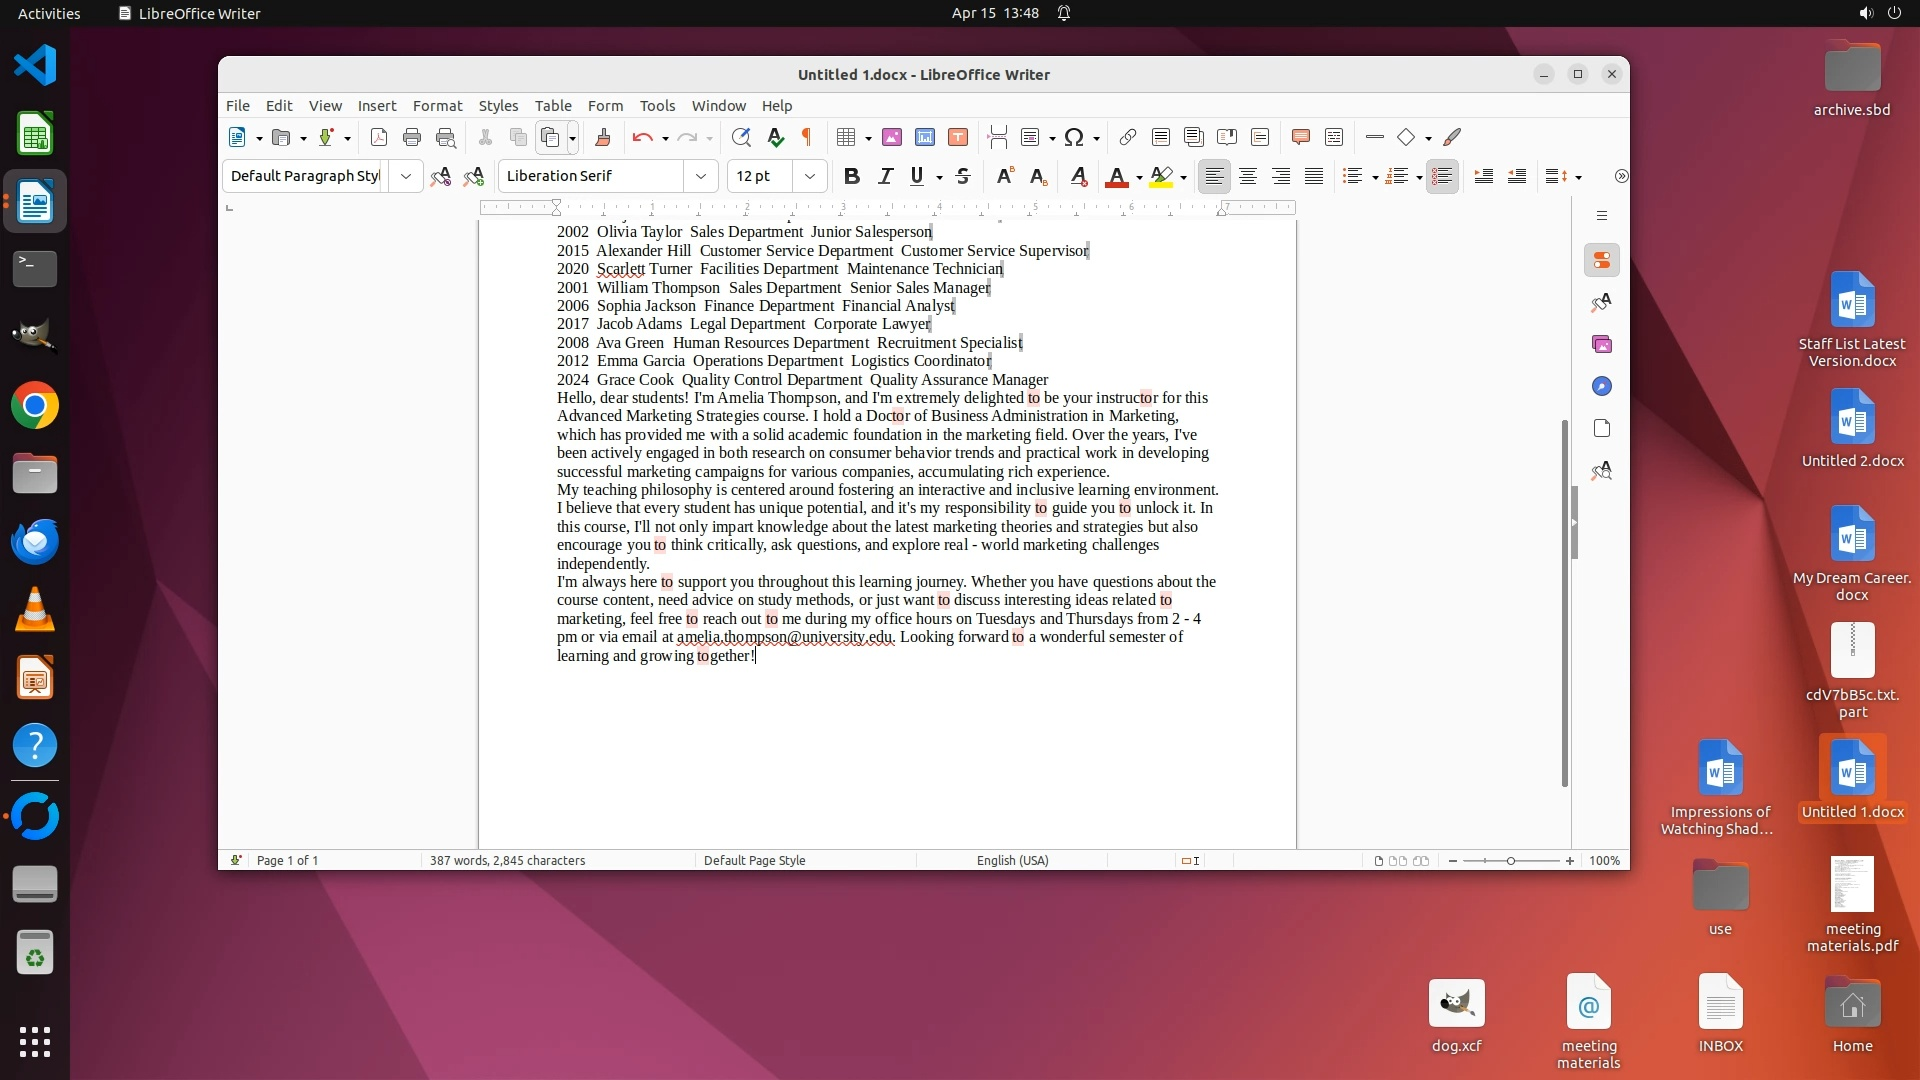Click the Insert Comment icon
Image resolution: width=1920 pixels, height=1080 pixels.
1300,138
